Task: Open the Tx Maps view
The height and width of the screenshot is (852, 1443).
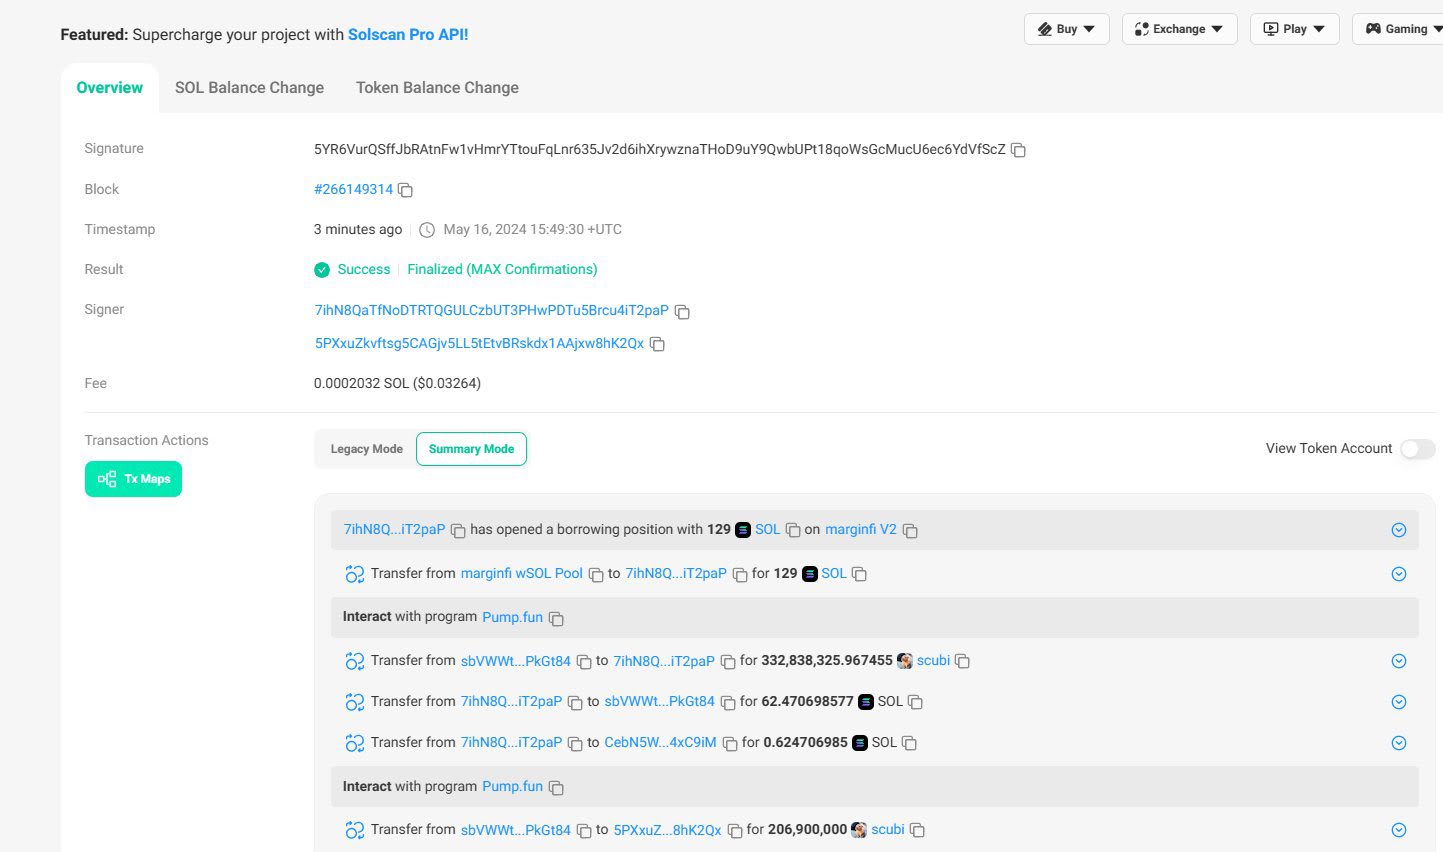Action: (133, 479)
